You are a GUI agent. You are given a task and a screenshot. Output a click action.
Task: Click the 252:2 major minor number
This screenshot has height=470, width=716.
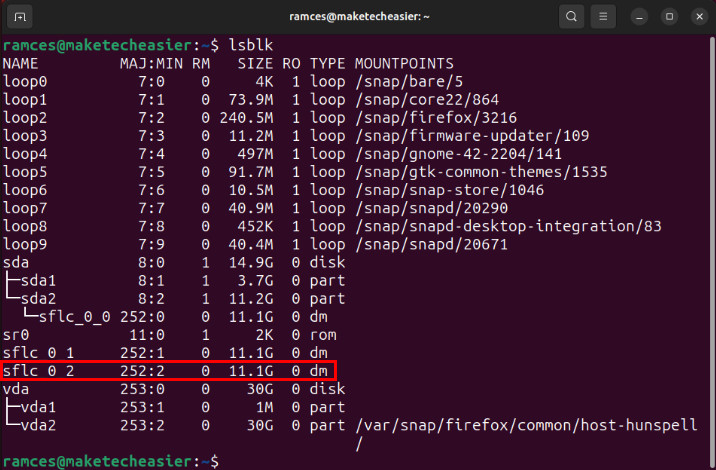tap(142, 371)
